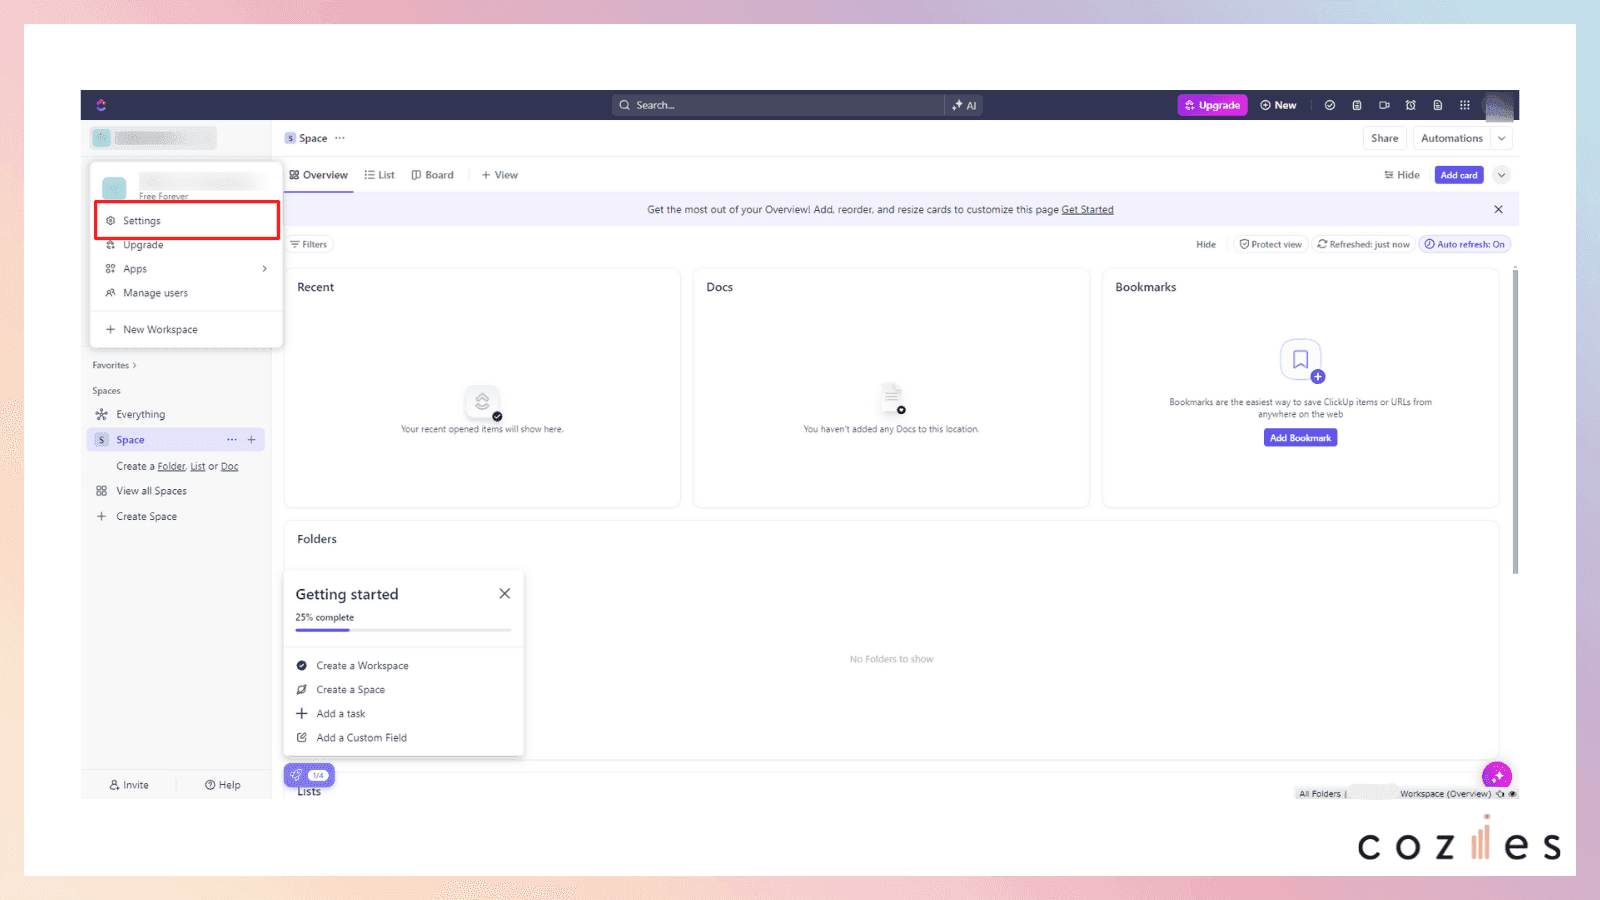Click the Invite button

(x=129, y=785)
